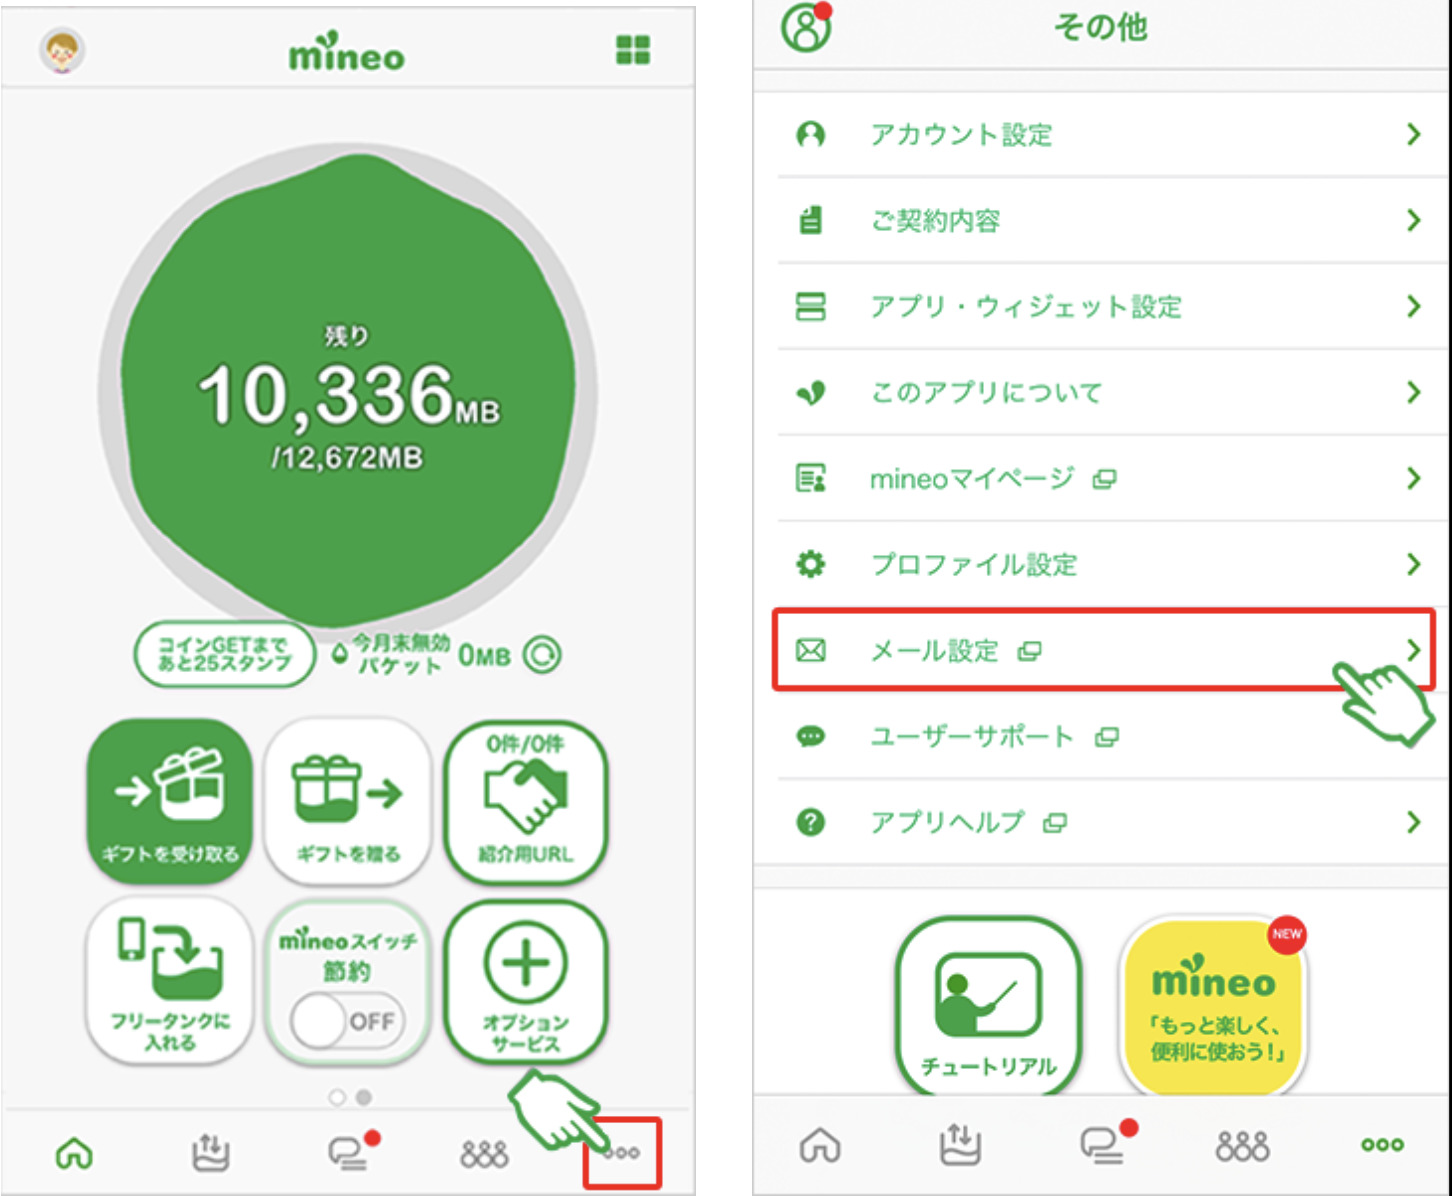Tap フリータンクに入れる icon
This screenshot has width=1452, height=1196.
169,981
